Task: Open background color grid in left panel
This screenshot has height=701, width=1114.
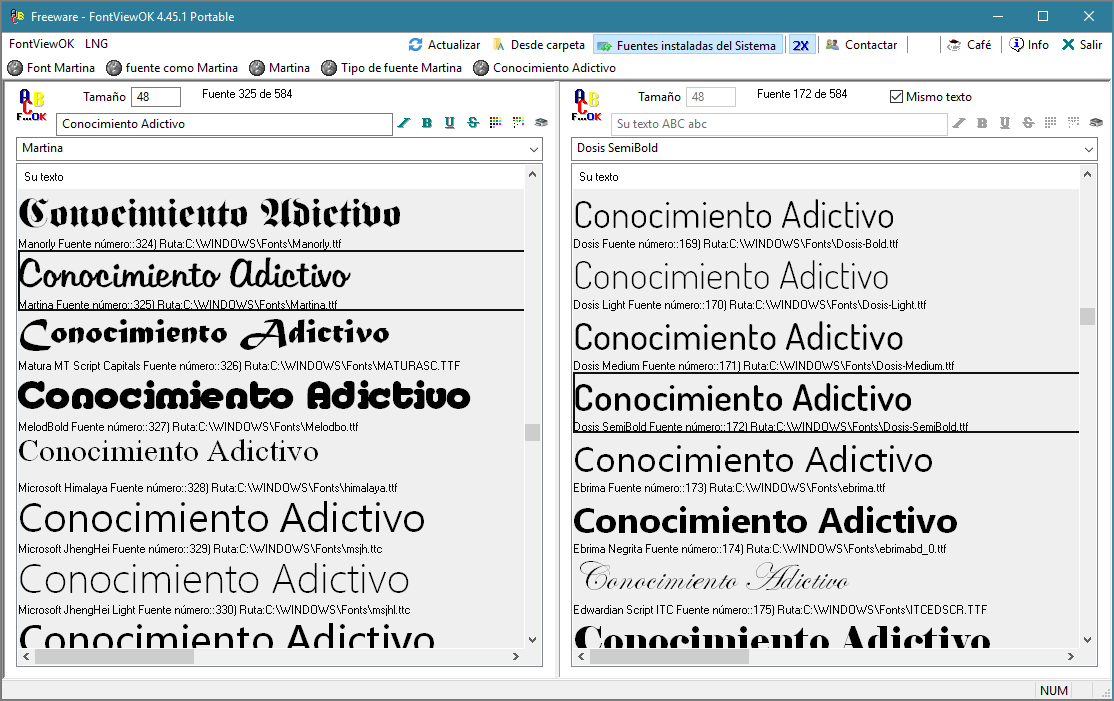Action: tap(519, 122)
